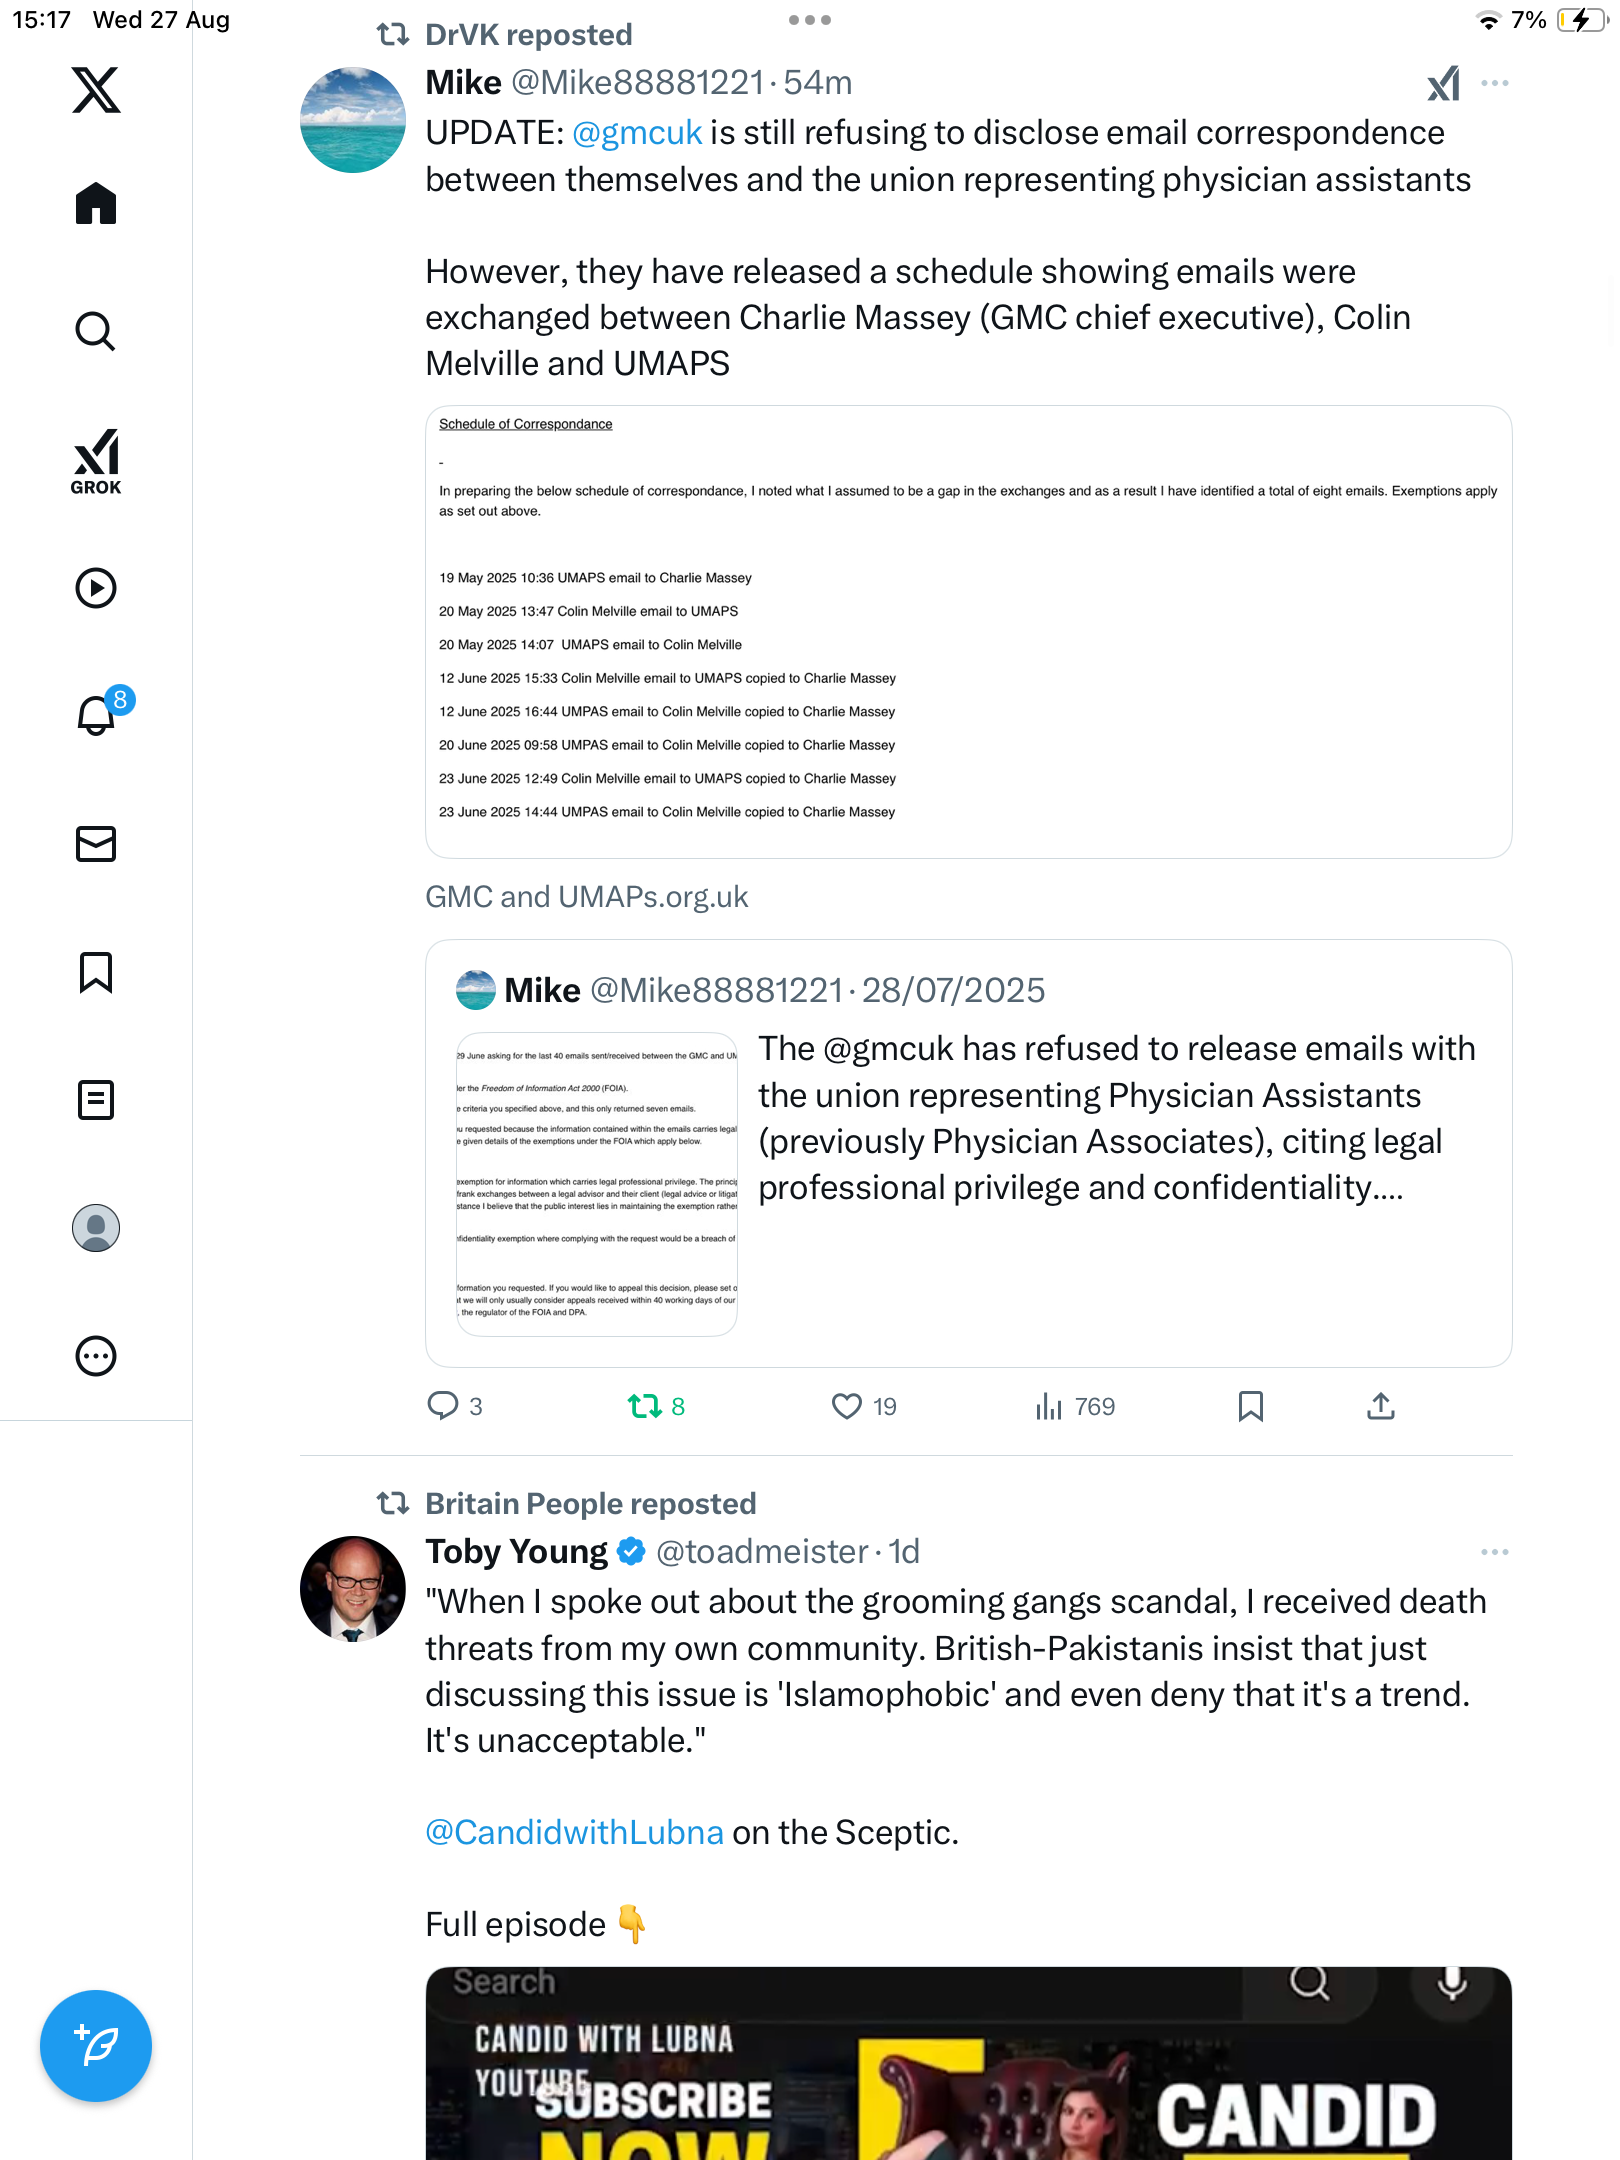Open the Schedule of Correspondance image
This screenshot has height=2160, width=1620.
pyautogui.click(x=968, y=632)
